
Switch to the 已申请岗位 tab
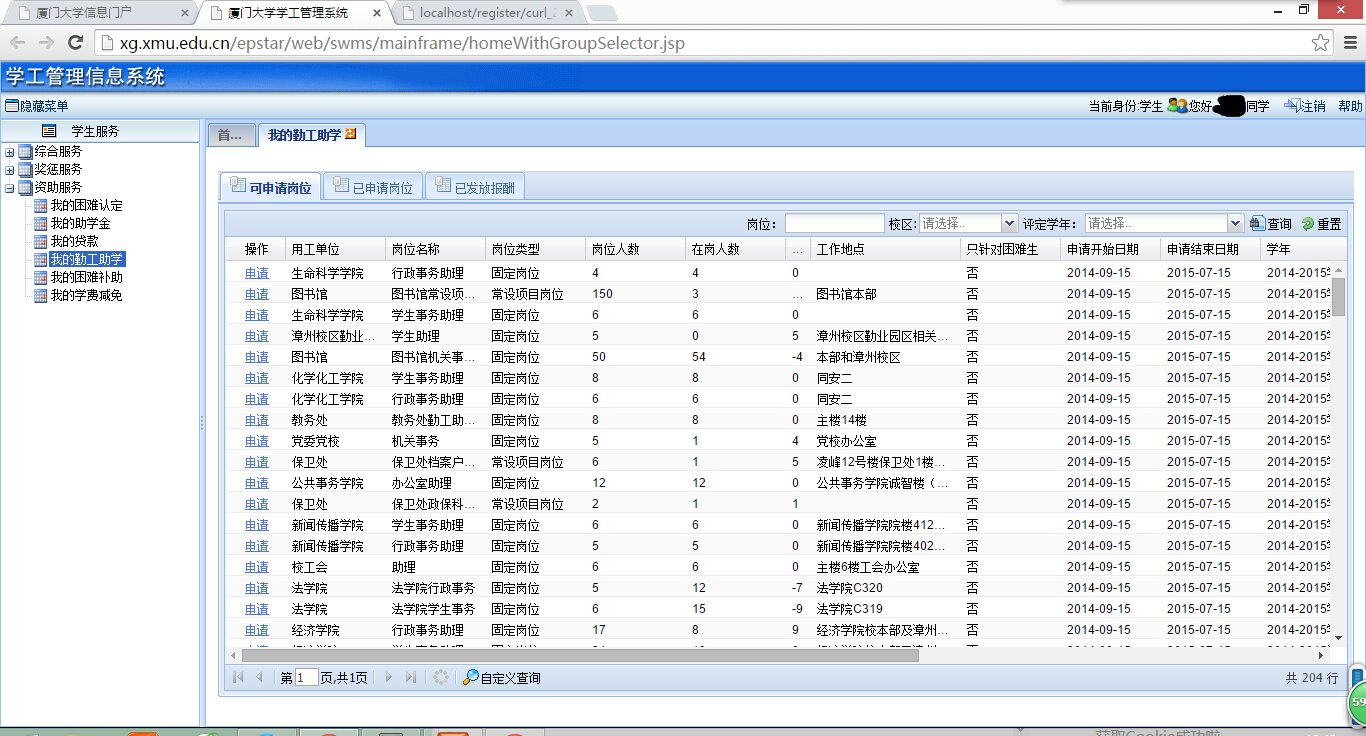pyautogui.click(x=373, y=187)
